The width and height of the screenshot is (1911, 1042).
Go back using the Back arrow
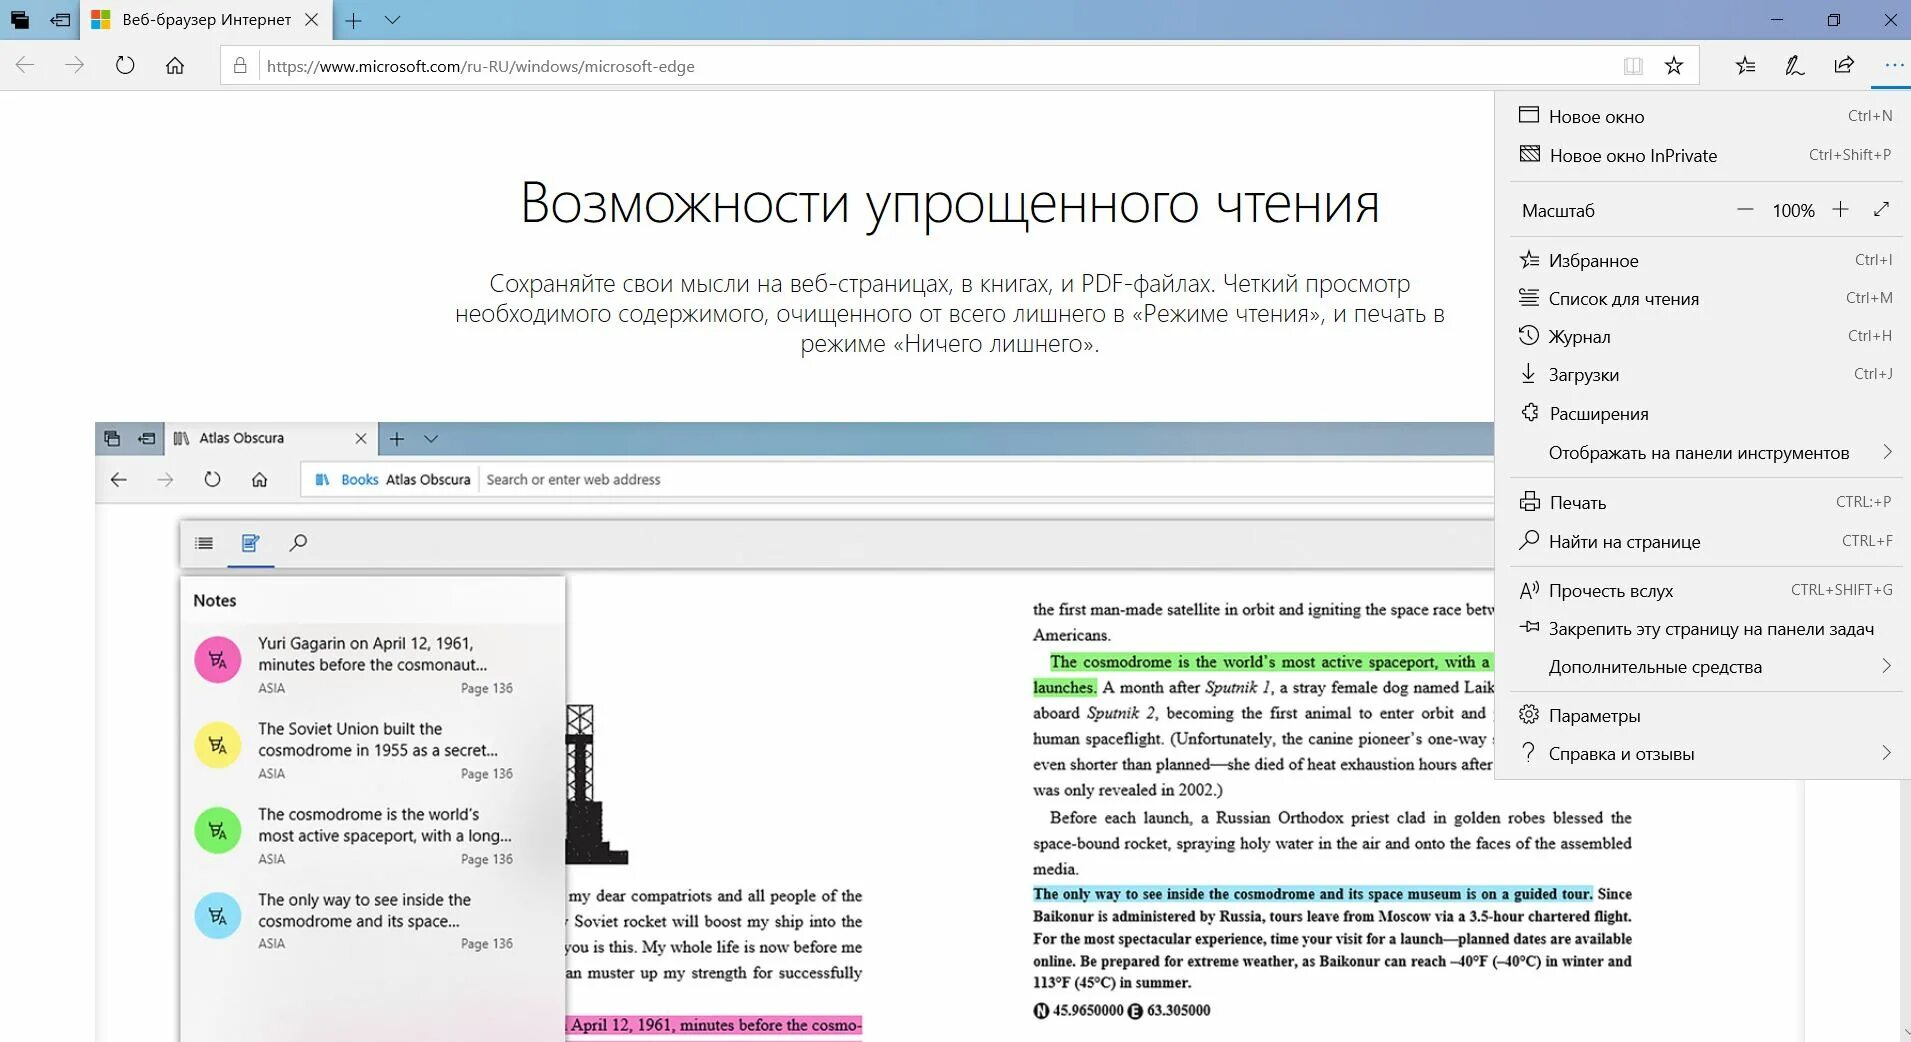[x=25, y=66]
